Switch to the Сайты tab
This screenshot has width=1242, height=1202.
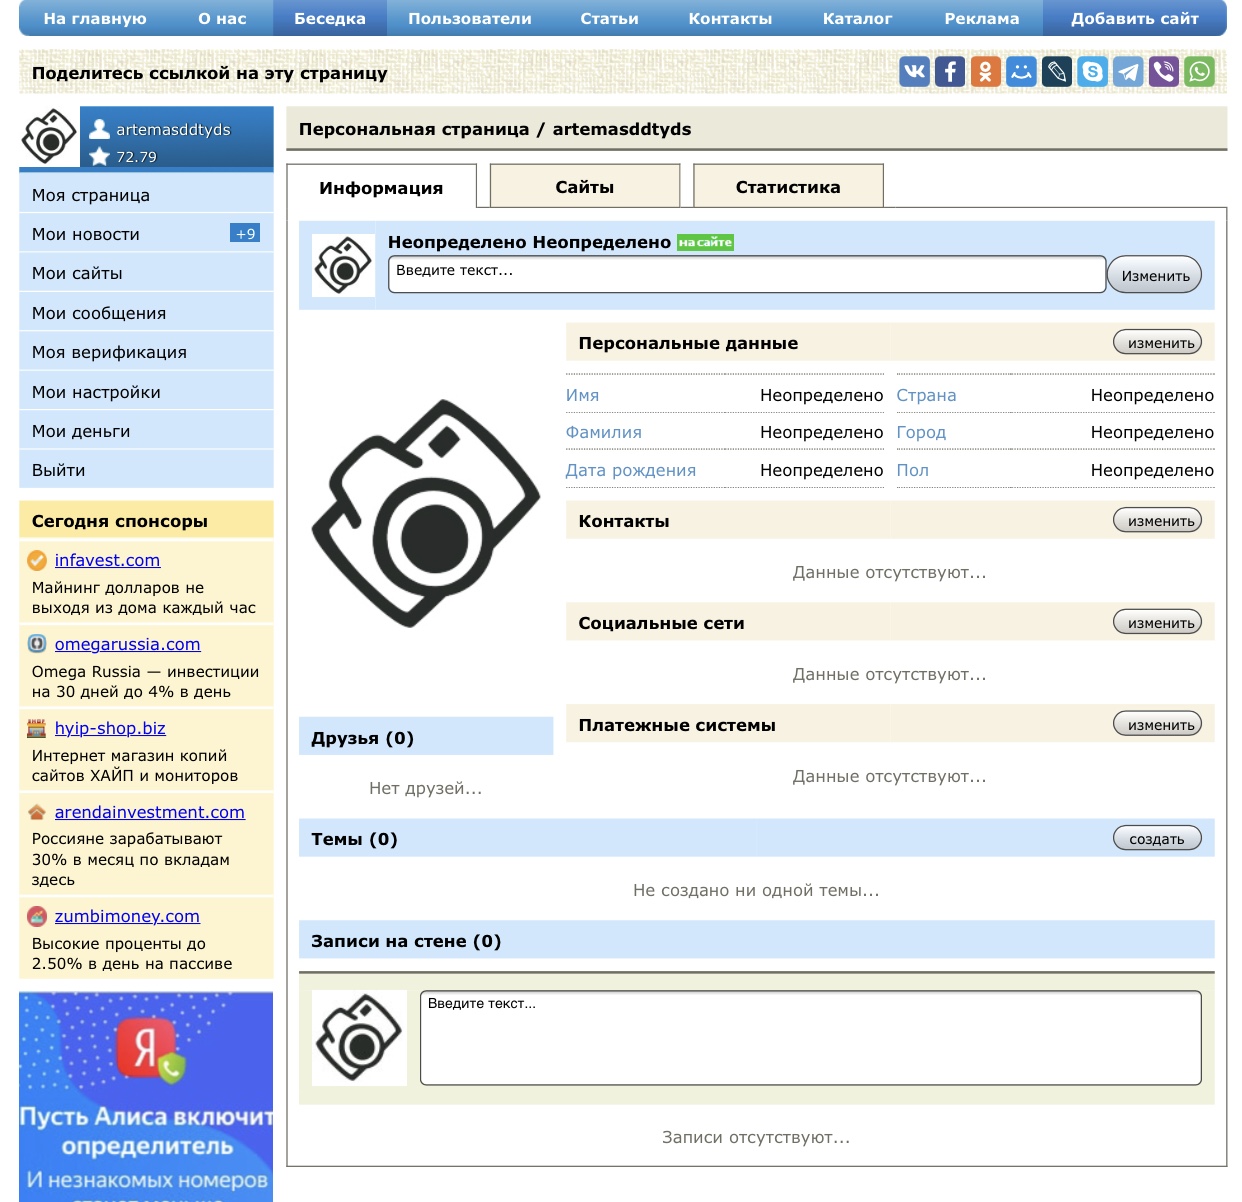[x=584, y=187]
